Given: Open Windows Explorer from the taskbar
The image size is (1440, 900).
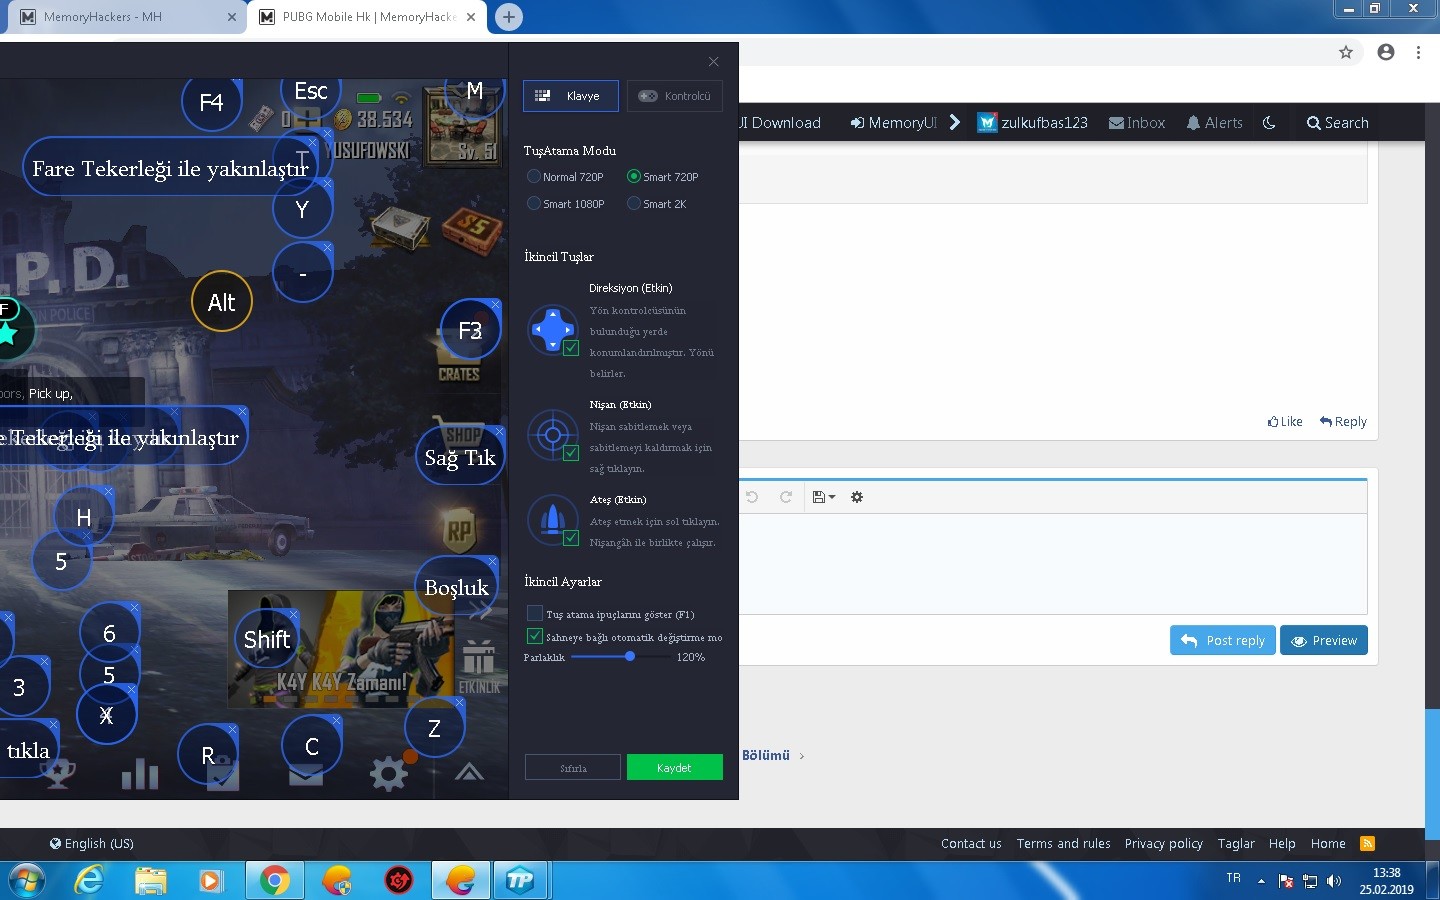Looking at the screenshot, I should (x=150, y=880).
